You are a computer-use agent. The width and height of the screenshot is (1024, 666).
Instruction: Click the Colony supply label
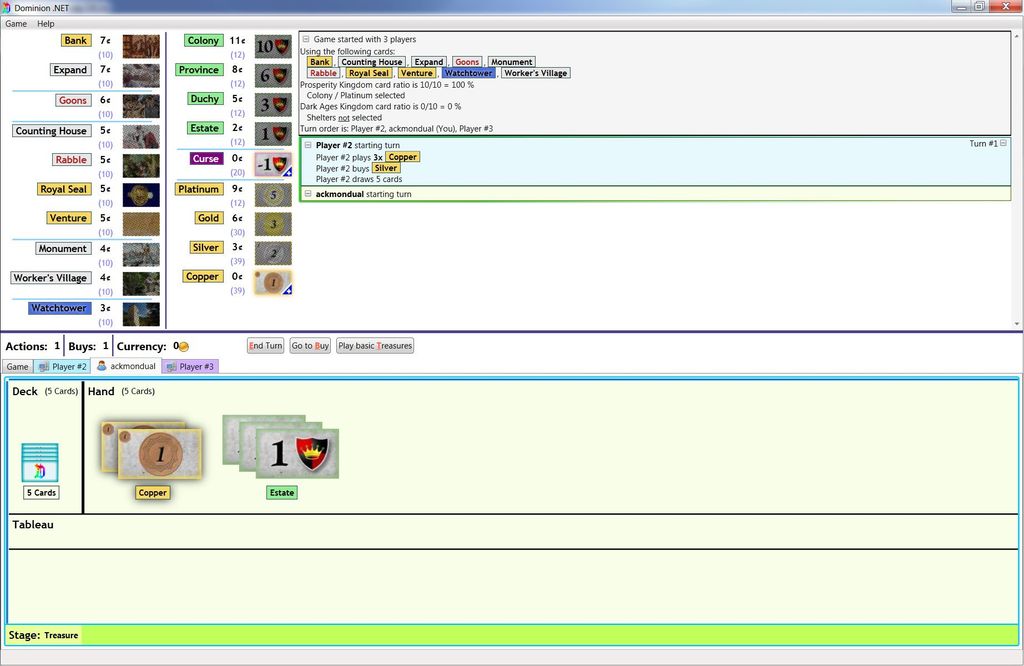[x=203, y=40]
